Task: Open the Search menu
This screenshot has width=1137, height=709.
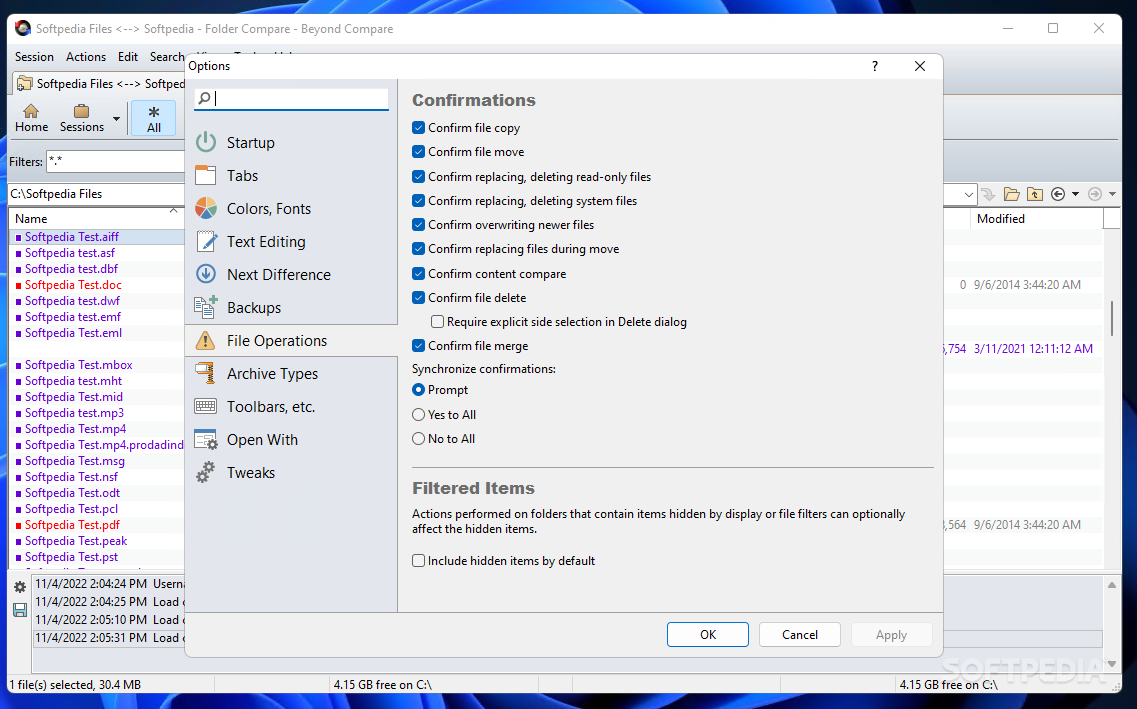Action: (167, 57)
